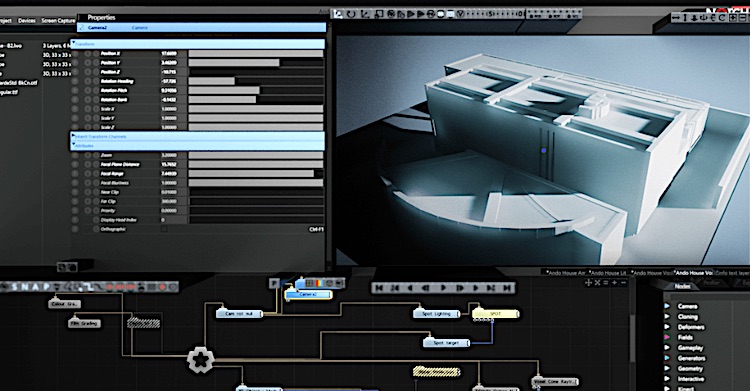Select the Cam rot null node
Viewport: 750px width, 391px height.
click(x=239, y=314)
